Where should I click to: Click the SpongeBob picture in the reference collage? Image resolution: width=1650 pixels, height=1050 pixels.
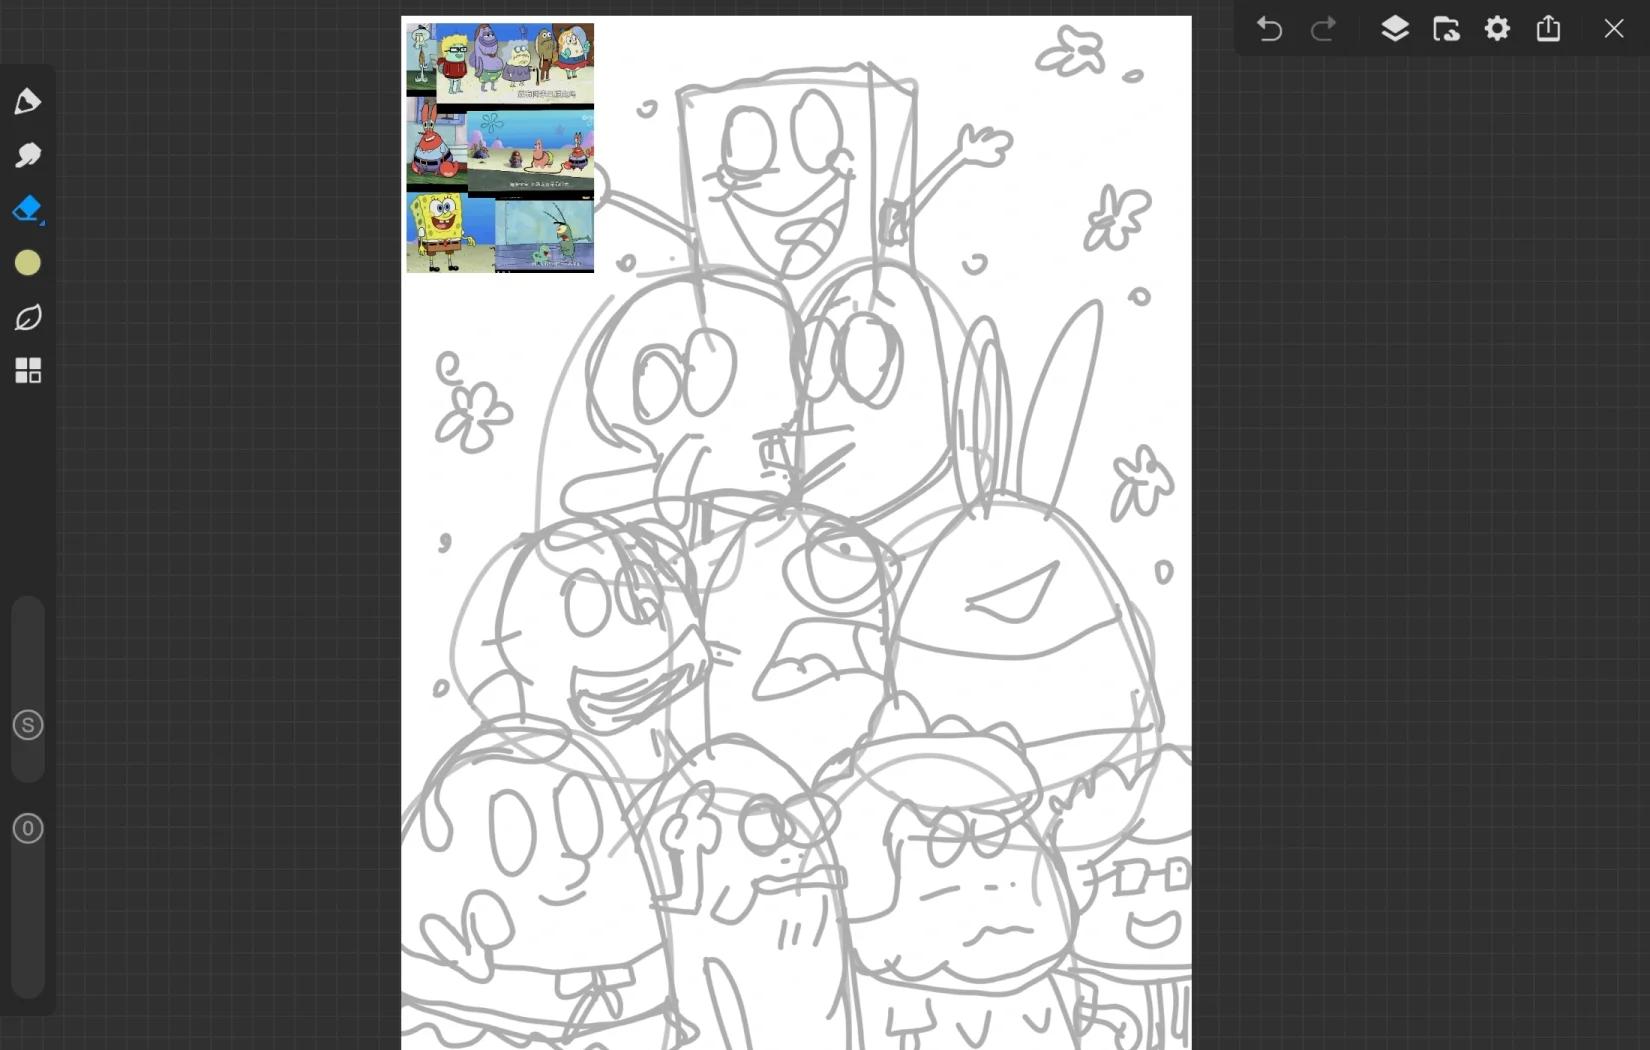[440, 232]
